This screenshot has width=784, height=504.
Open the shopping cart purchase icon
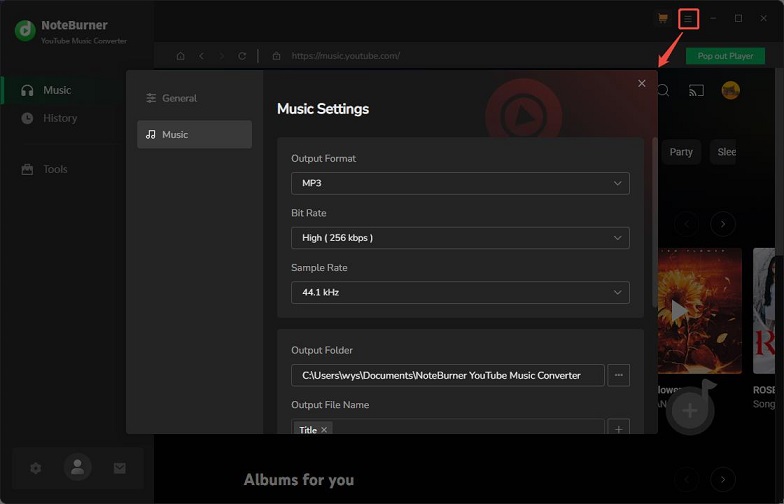pos(663,18)
